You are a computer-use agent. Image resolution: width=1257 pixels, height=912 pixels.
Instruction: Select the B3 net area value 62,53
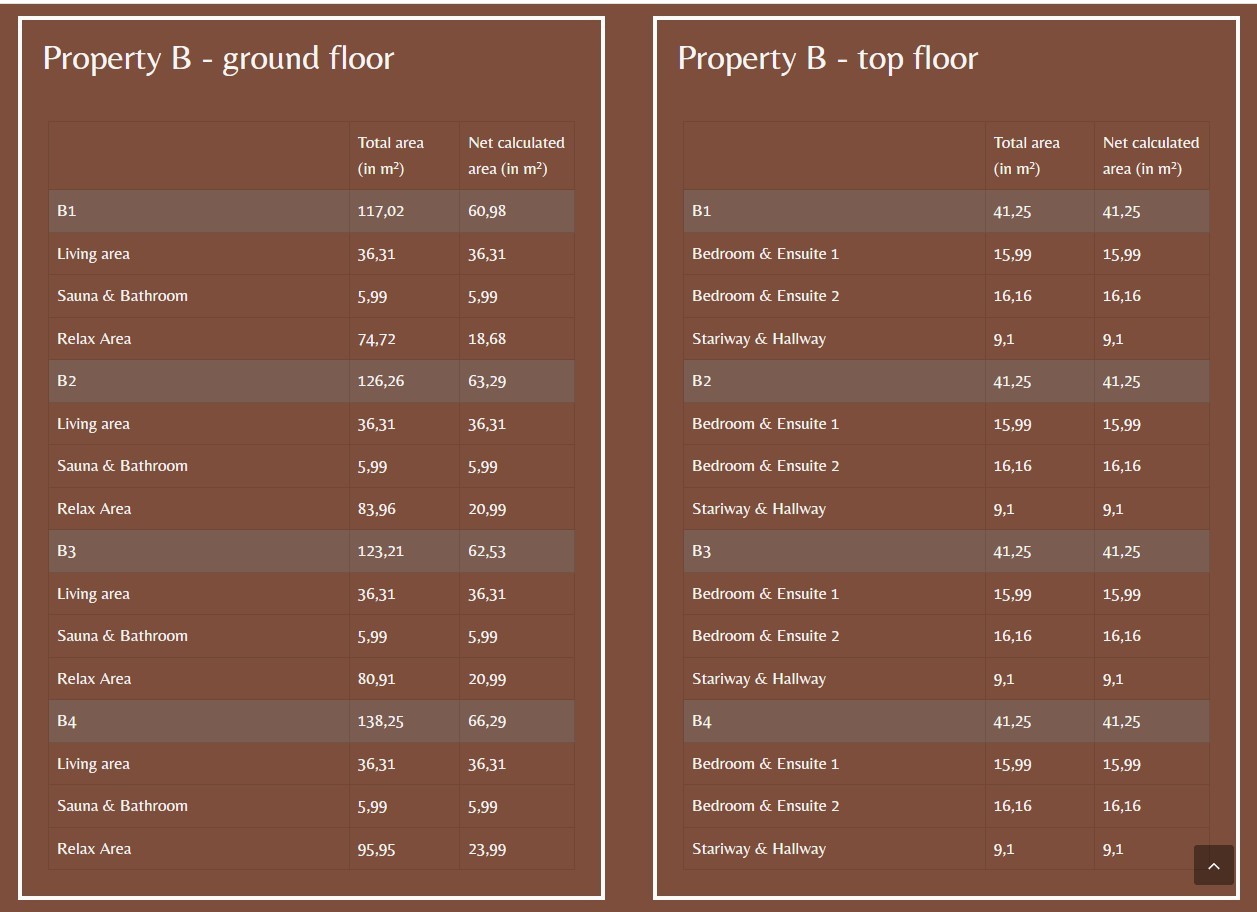(487, 551)
